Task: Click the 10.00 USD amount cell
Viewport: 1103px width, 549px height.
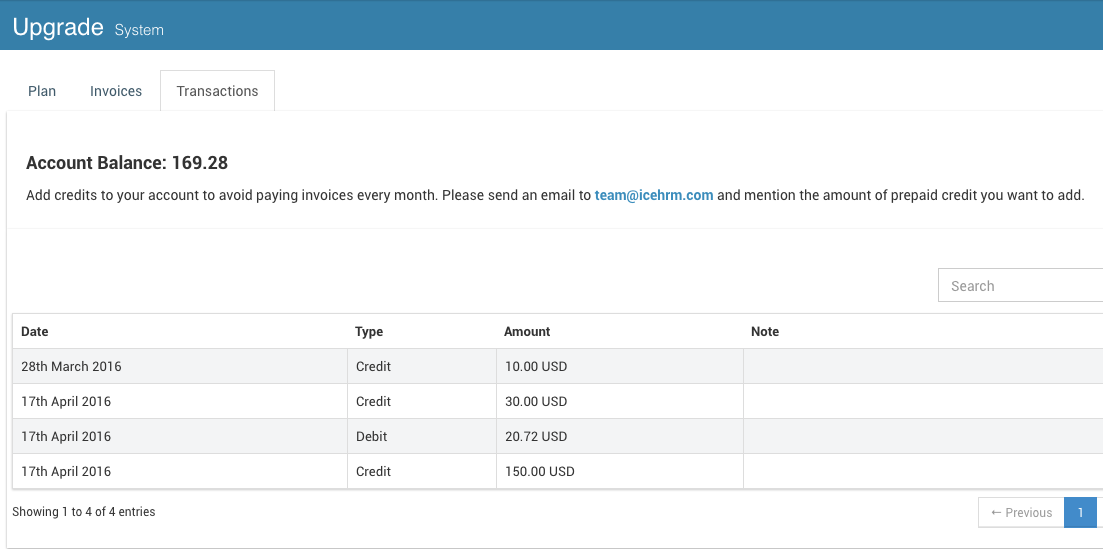Action: click(620, 367)
